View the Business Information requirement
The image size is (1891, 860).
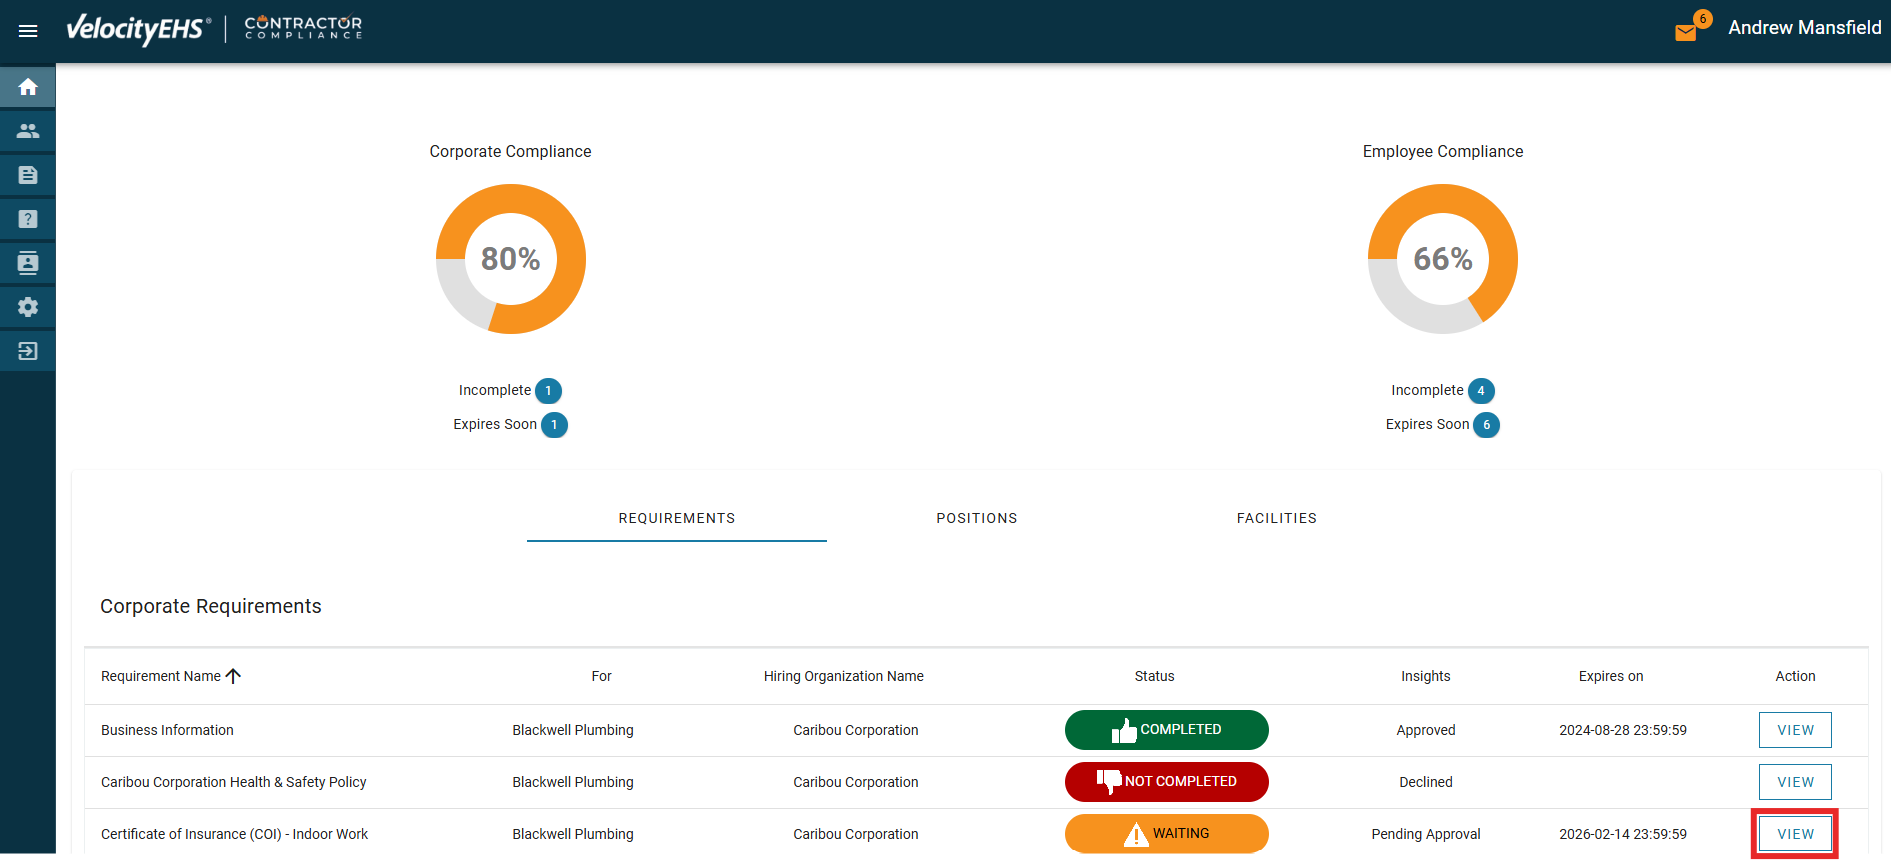tap(1794, 730)
